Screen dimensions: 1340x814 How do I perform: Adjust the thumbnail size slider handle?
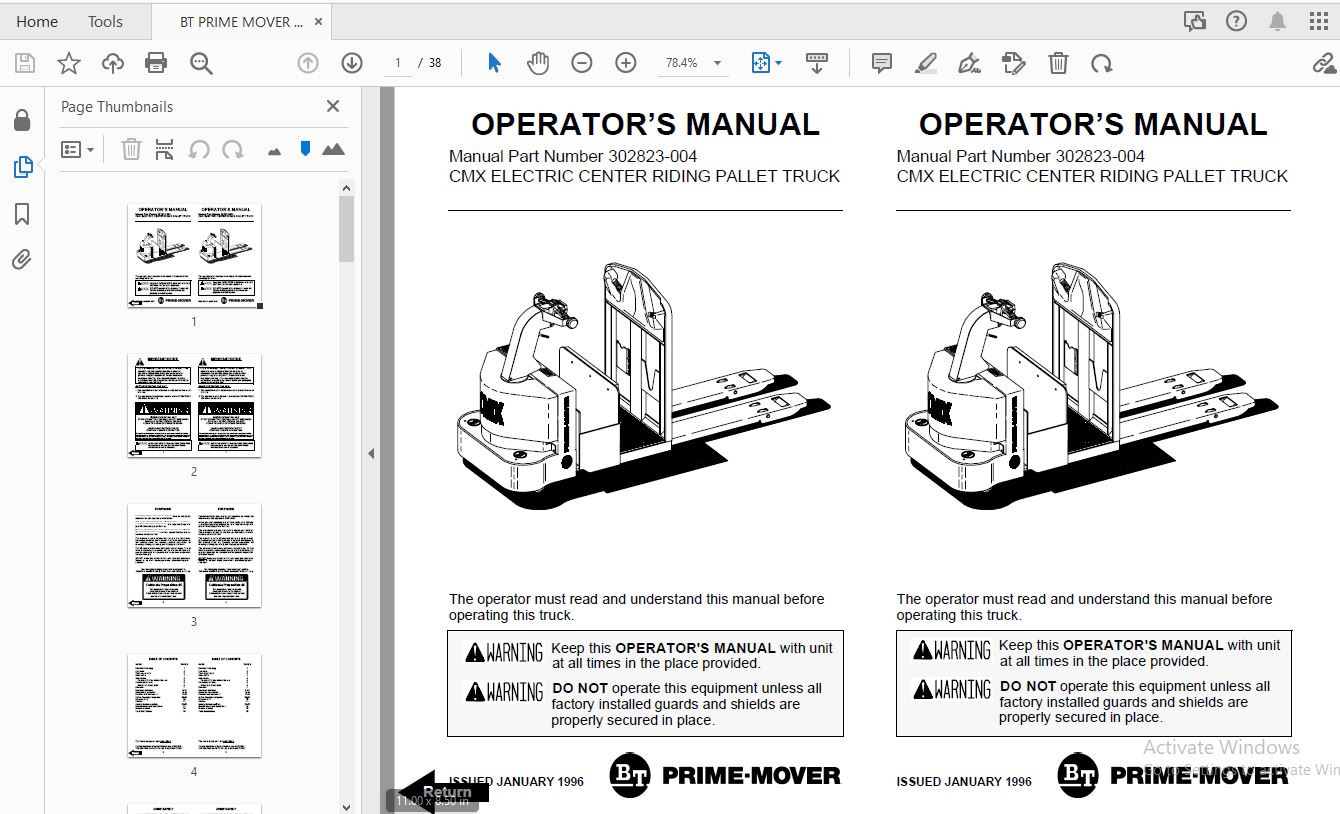click(306, 149)
